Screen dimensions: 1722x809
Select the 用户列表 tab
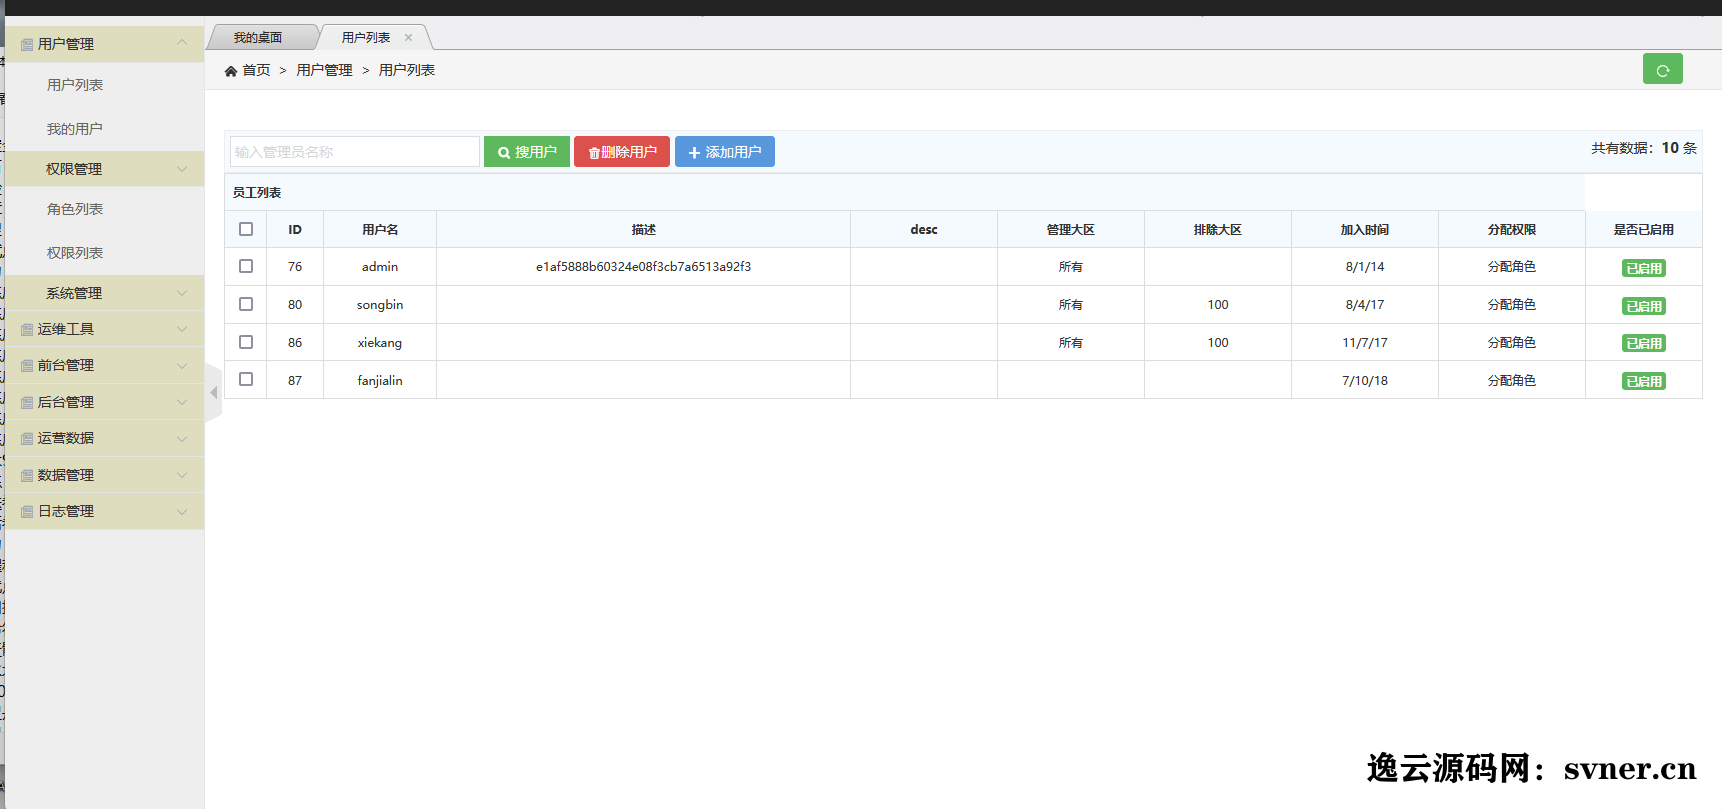pyautogui.click(x=366, y=38)
